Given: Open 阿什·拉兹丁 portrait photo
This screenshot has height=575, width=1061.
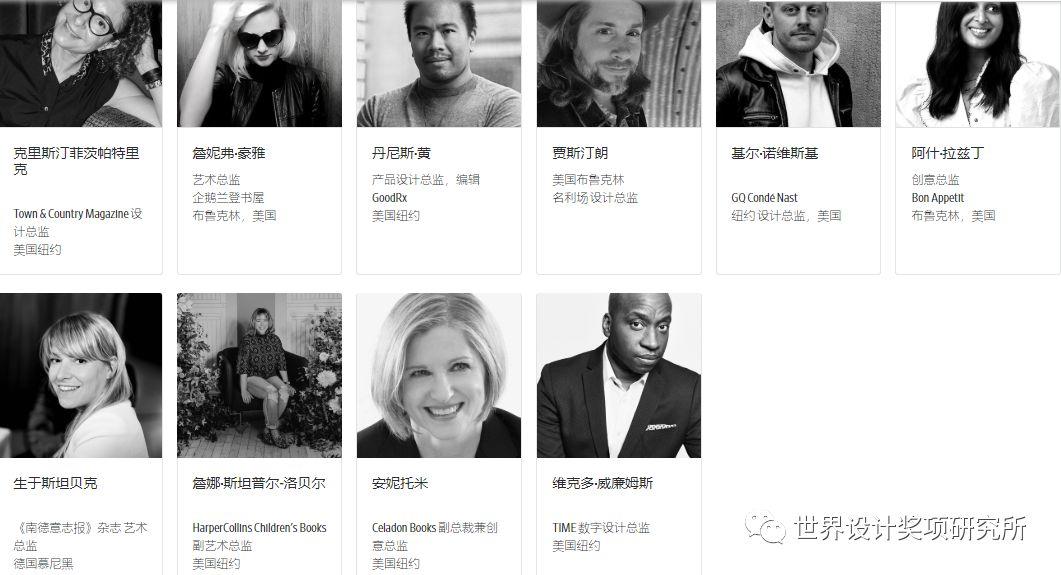Looking at the screenshot, I should [x=978, y=64].
